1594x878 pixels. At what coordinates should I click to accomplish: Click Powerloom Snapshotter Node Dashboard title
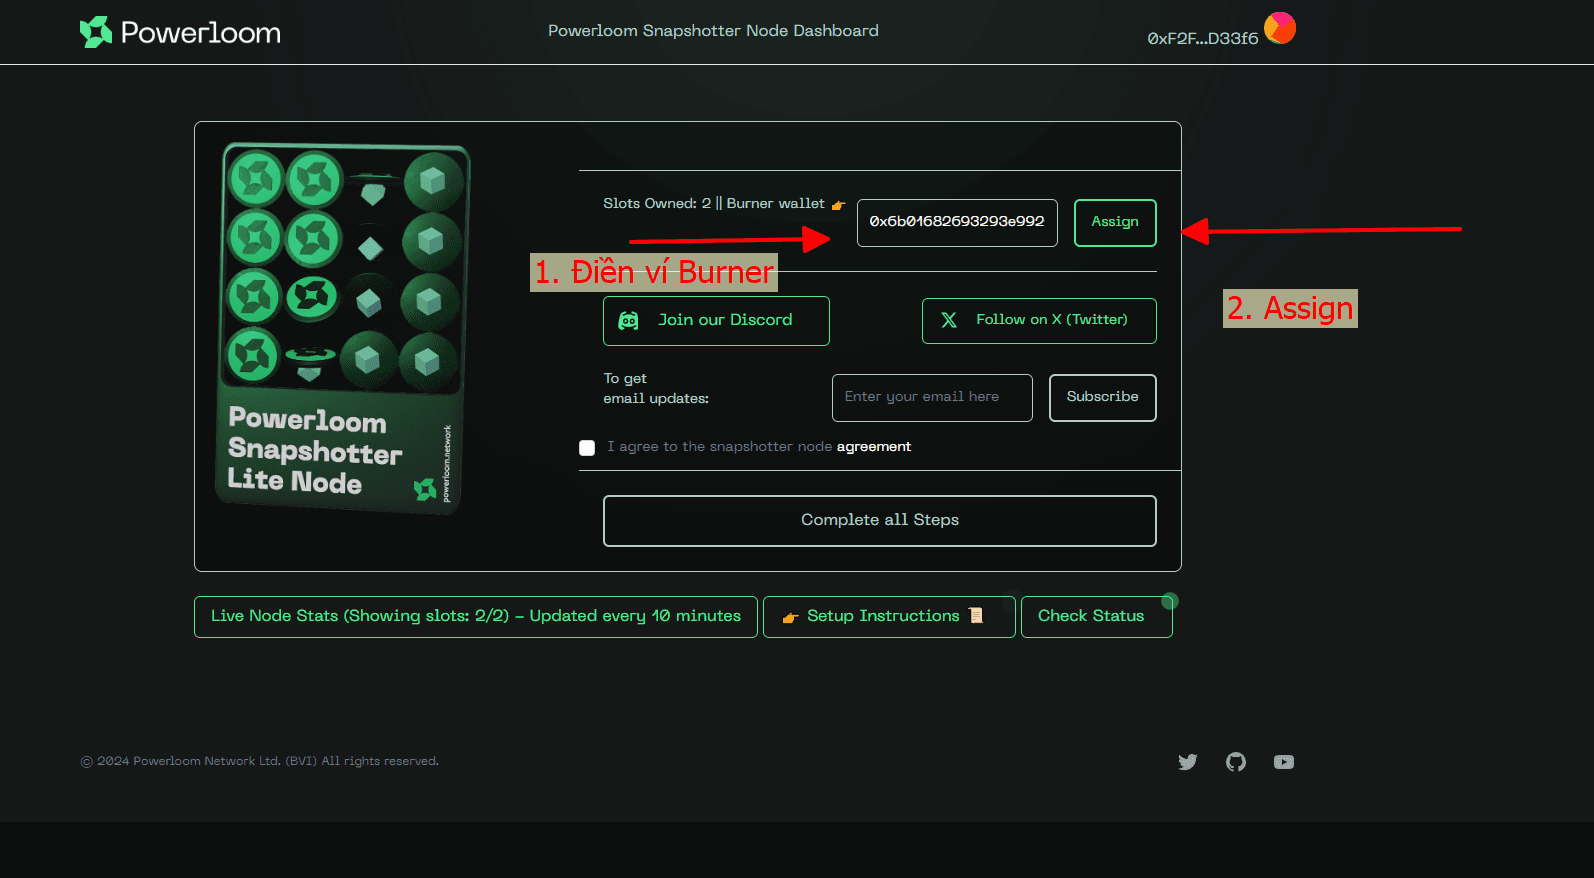(x=713, y=31)
